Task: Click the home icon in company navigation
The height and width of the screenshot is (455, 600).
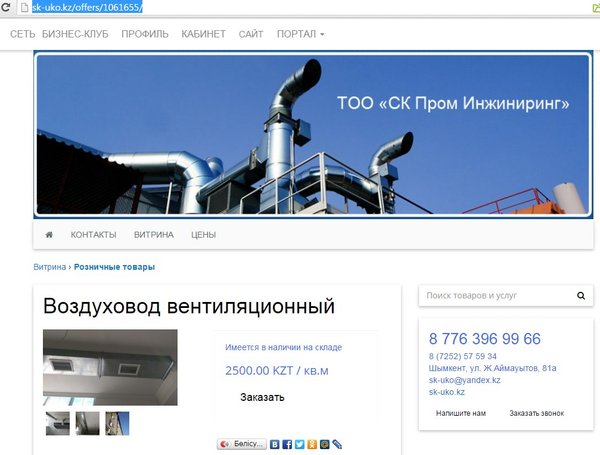Action: (x=49, y=235)
